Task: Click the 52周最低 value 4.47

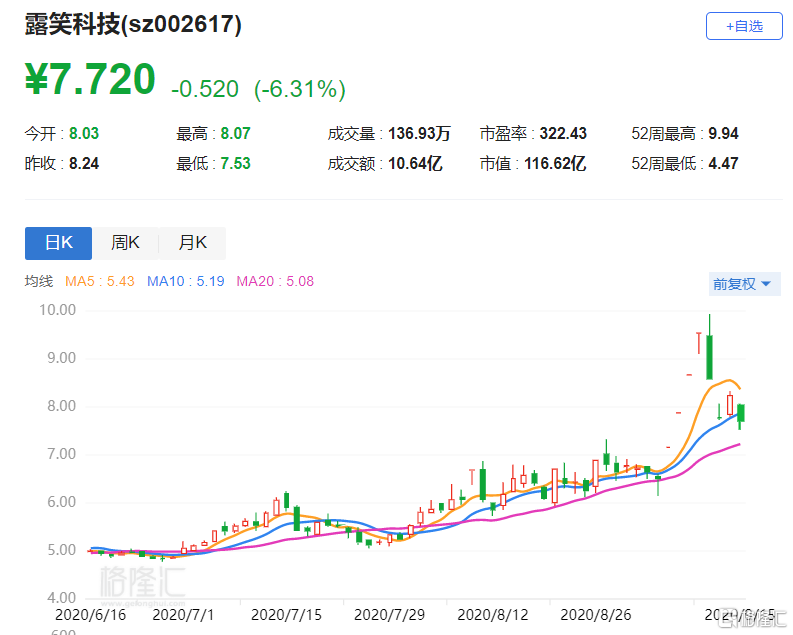Action: pos(723,163)
